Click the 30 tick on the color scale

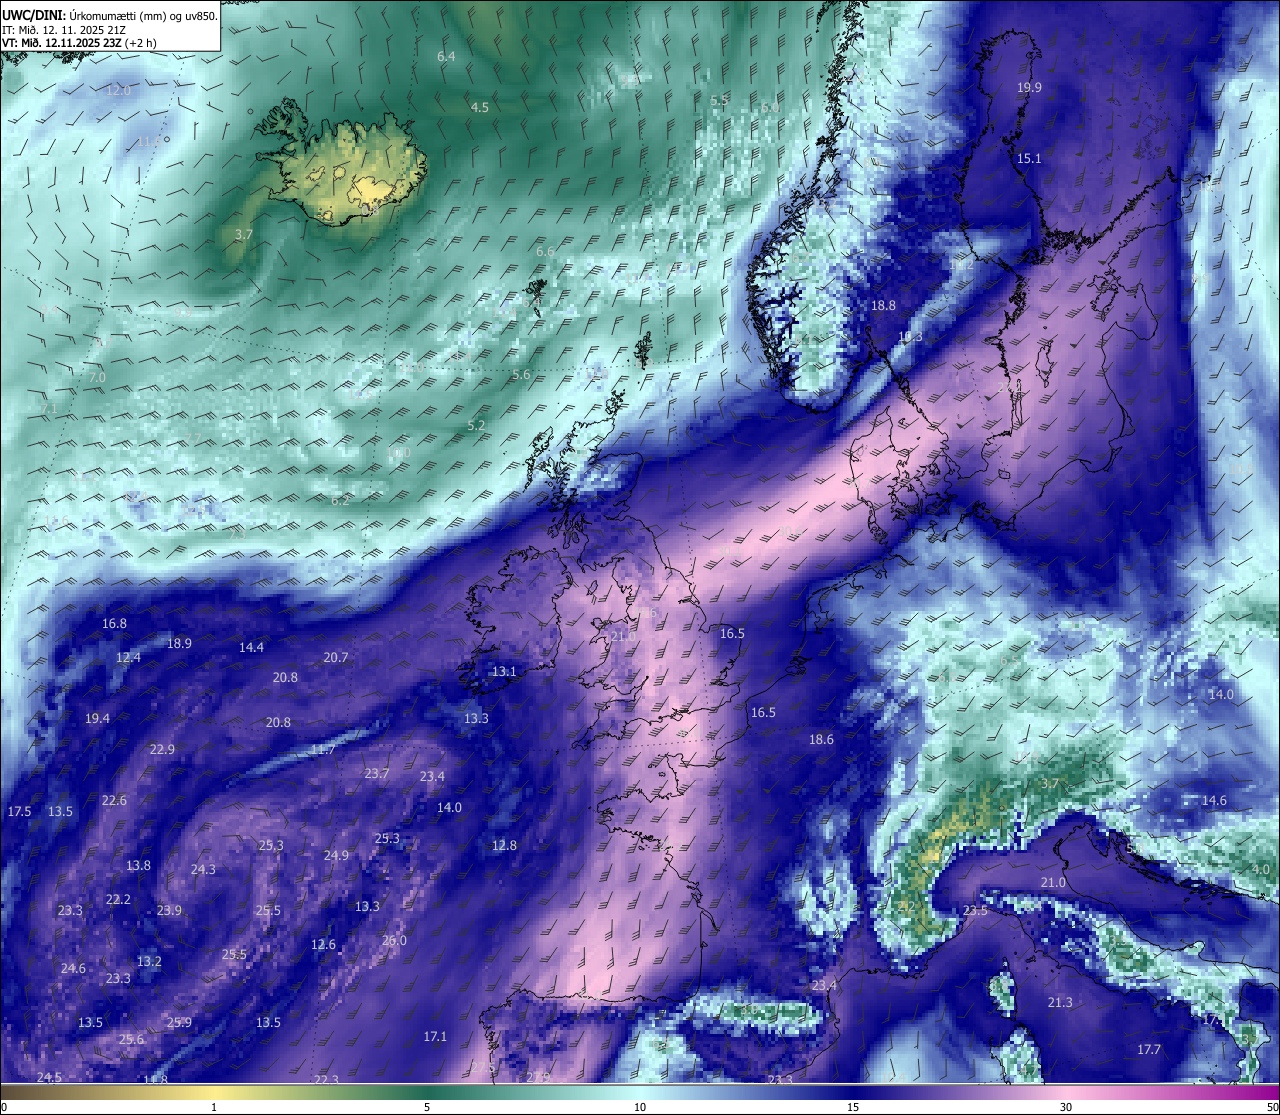pos(1066,1107)
